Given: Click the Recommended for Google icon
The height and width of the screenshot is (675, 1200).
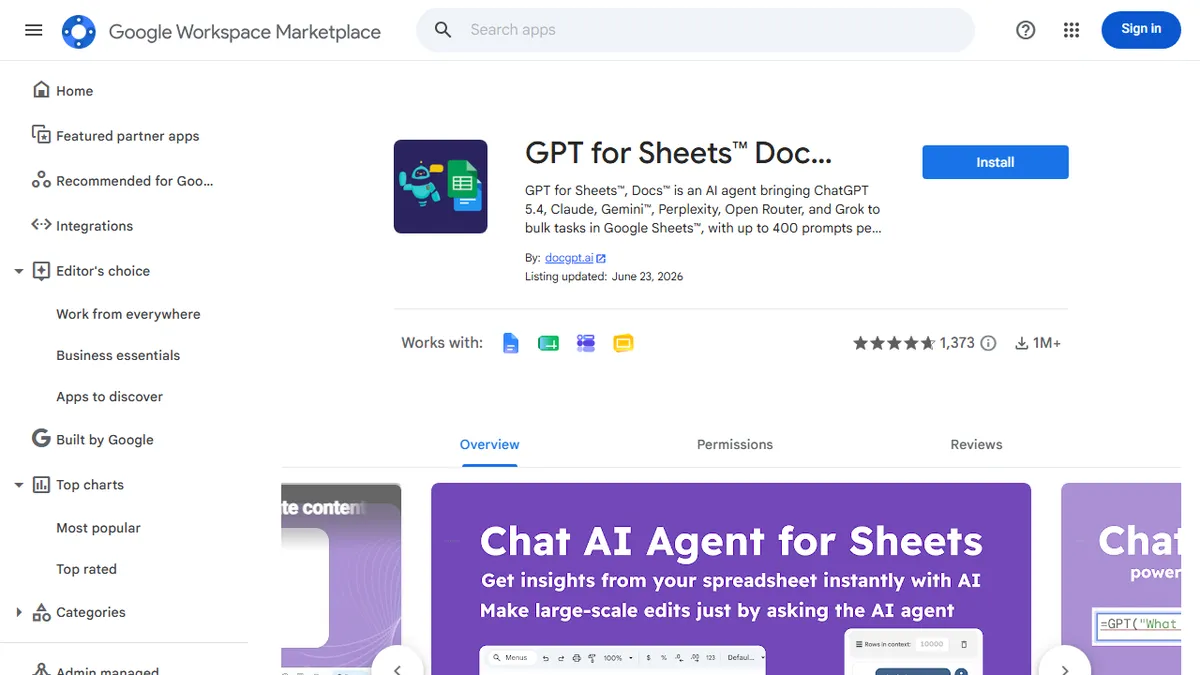Looking at the screenshot, I should [x=41, y=180].
